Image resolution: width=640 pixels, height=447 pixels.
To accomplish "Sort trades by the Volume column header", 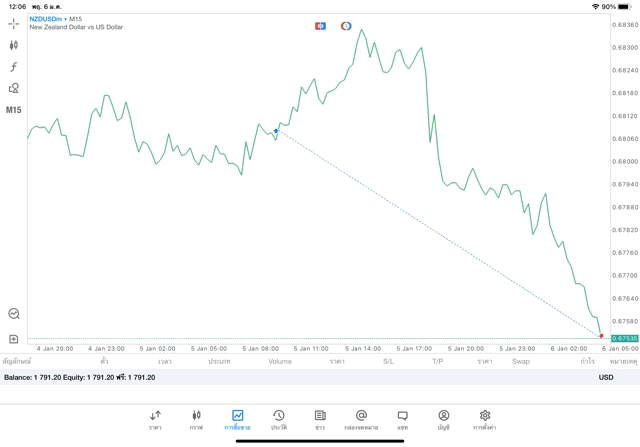I will pyautogui.click(x=280, y=361).
